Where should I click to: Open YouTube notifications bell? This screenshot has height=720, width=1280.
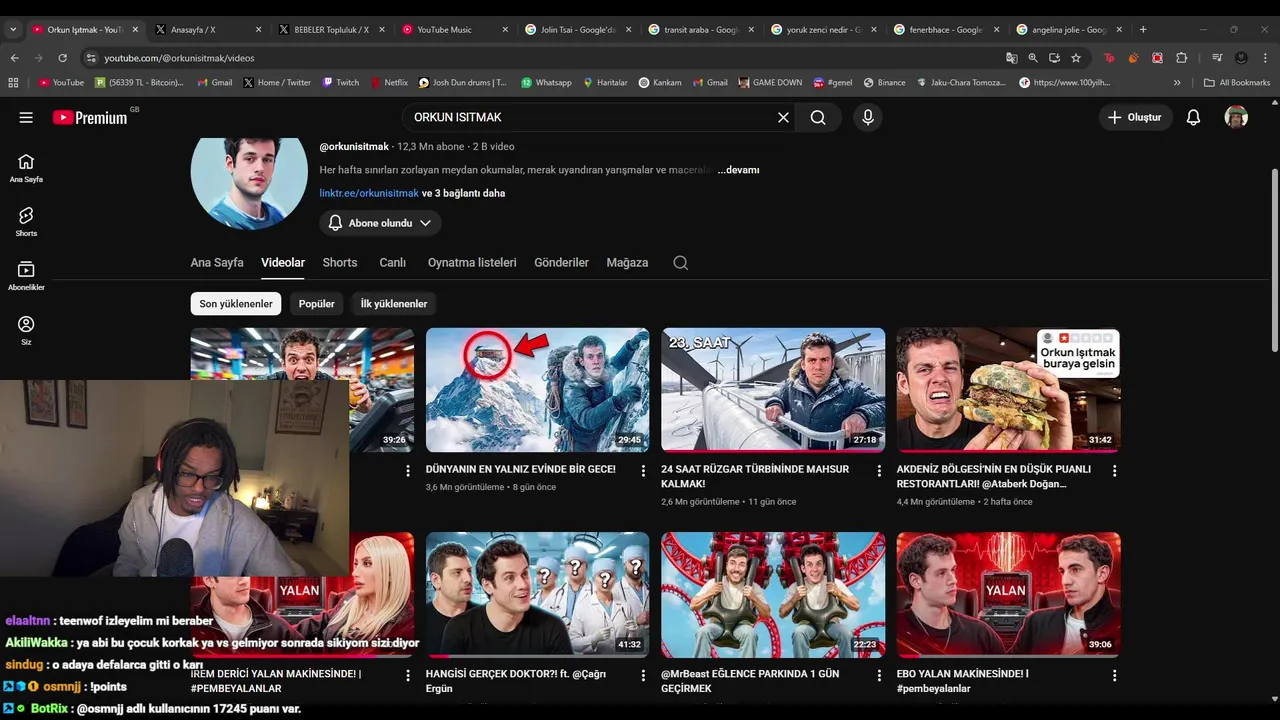point(1193,117)
